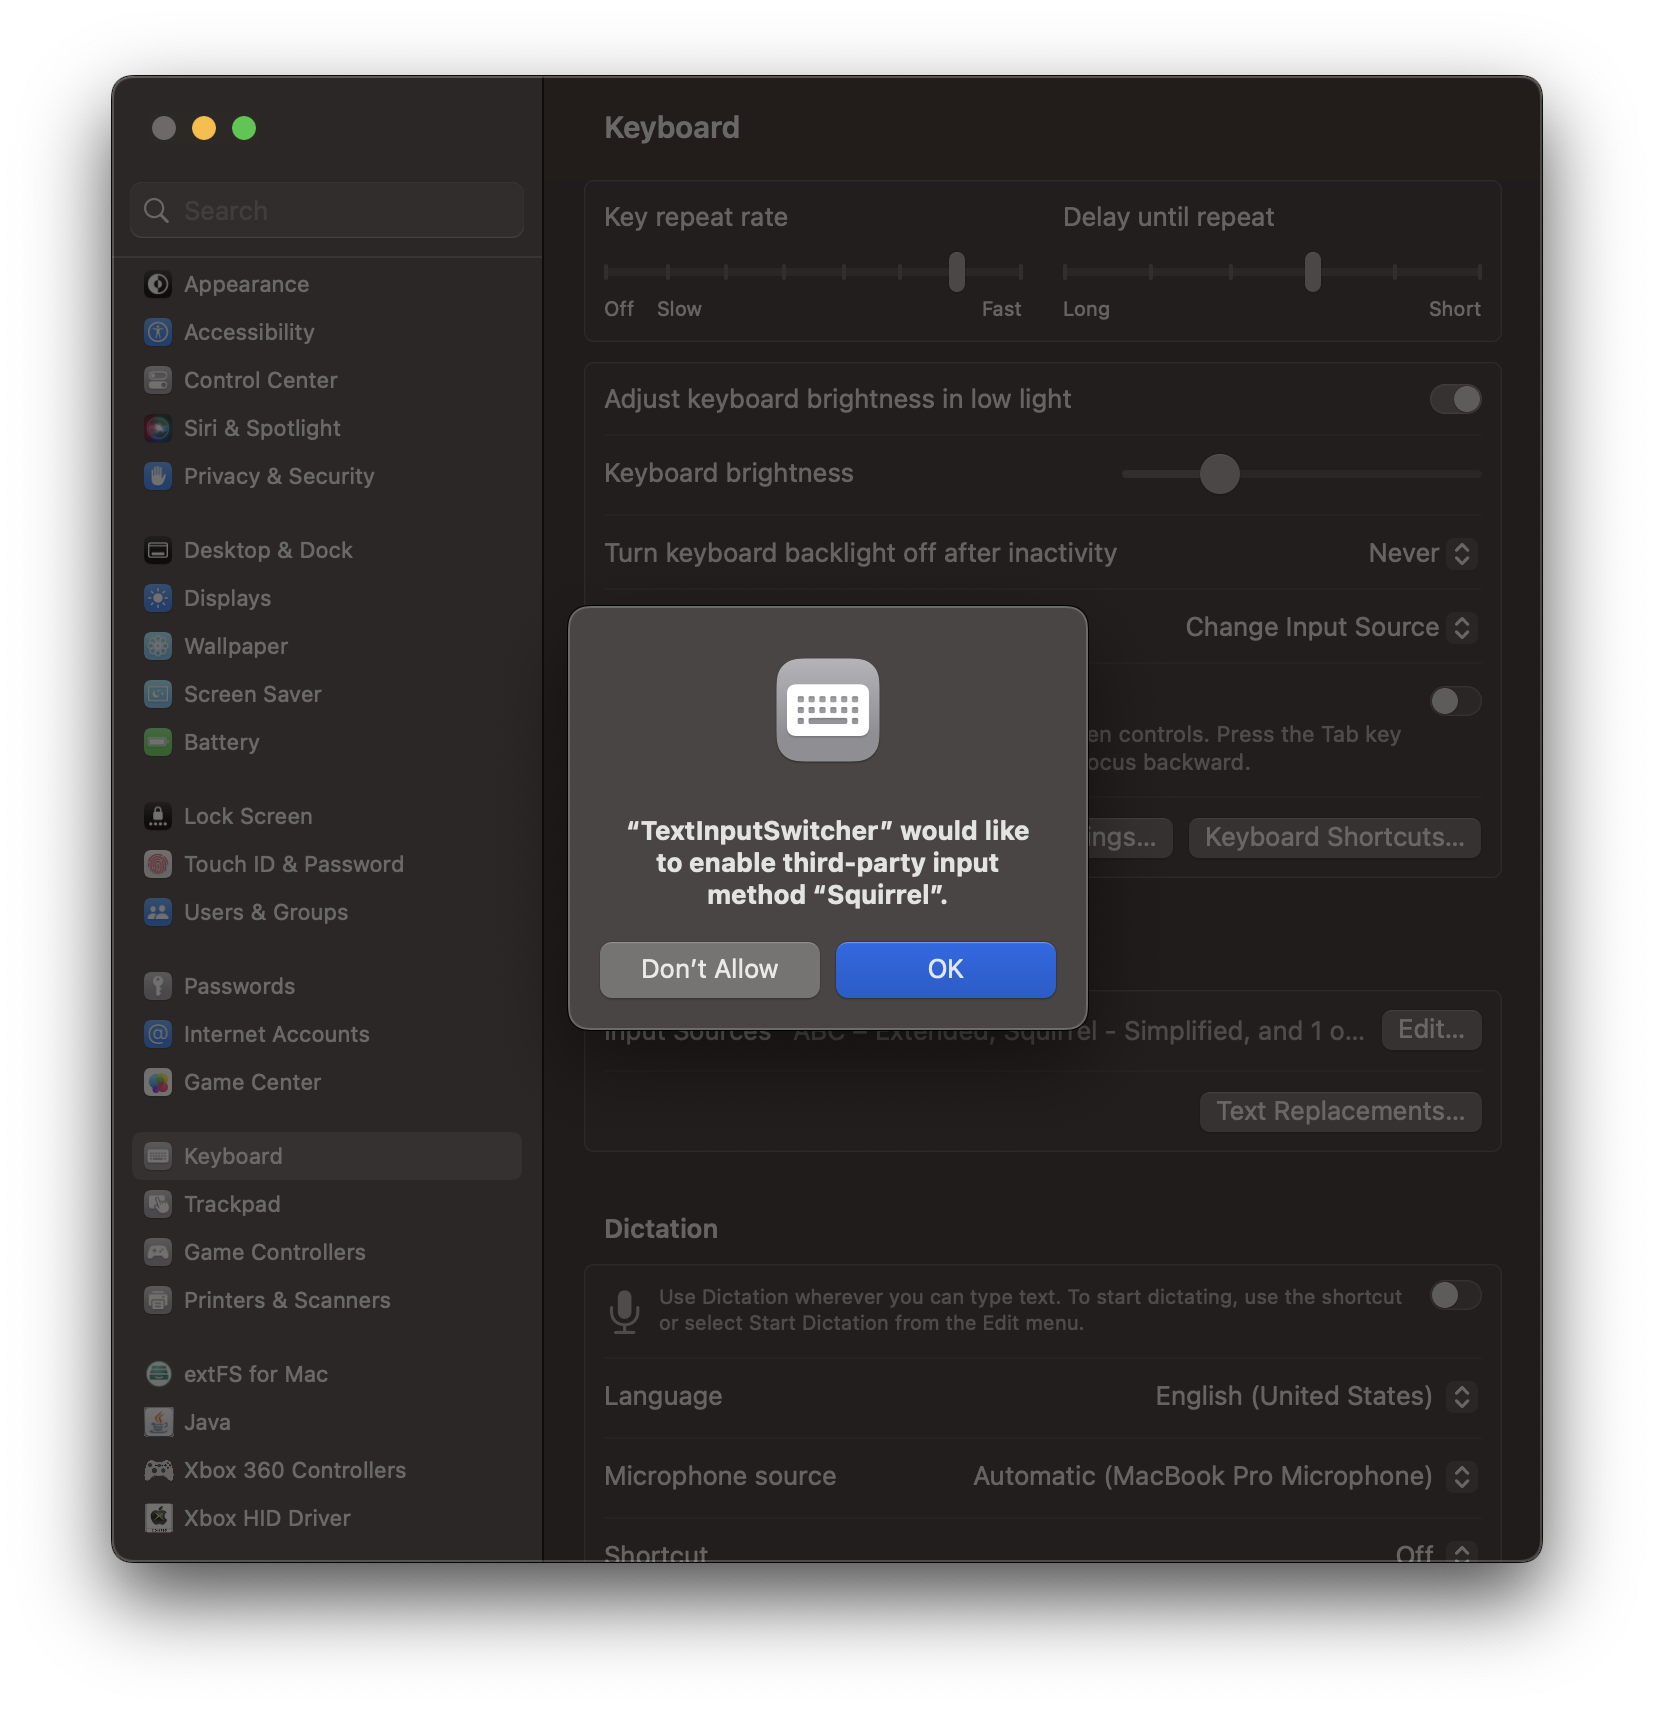The width and height of the screenshot is (1654, 1710).
Task: Open Keyboard Shortcuts… button
Action: click(1335, 838)
